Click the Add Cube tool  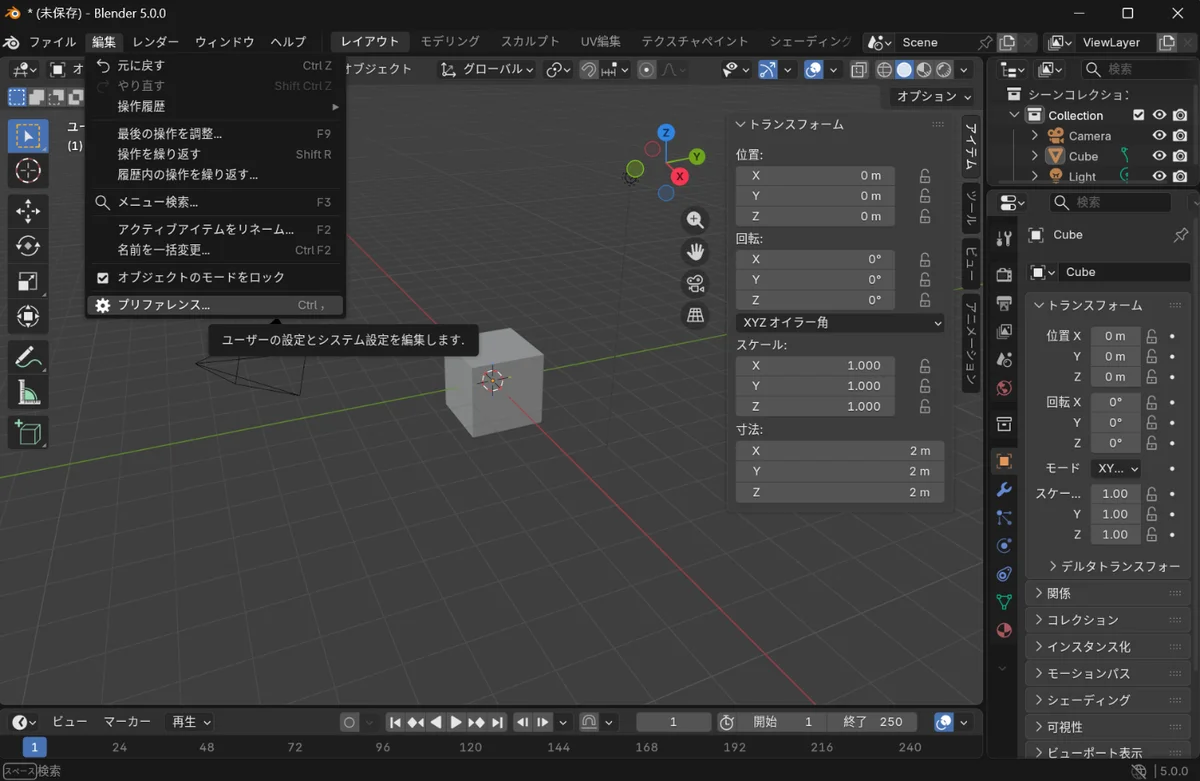[28, 433]
